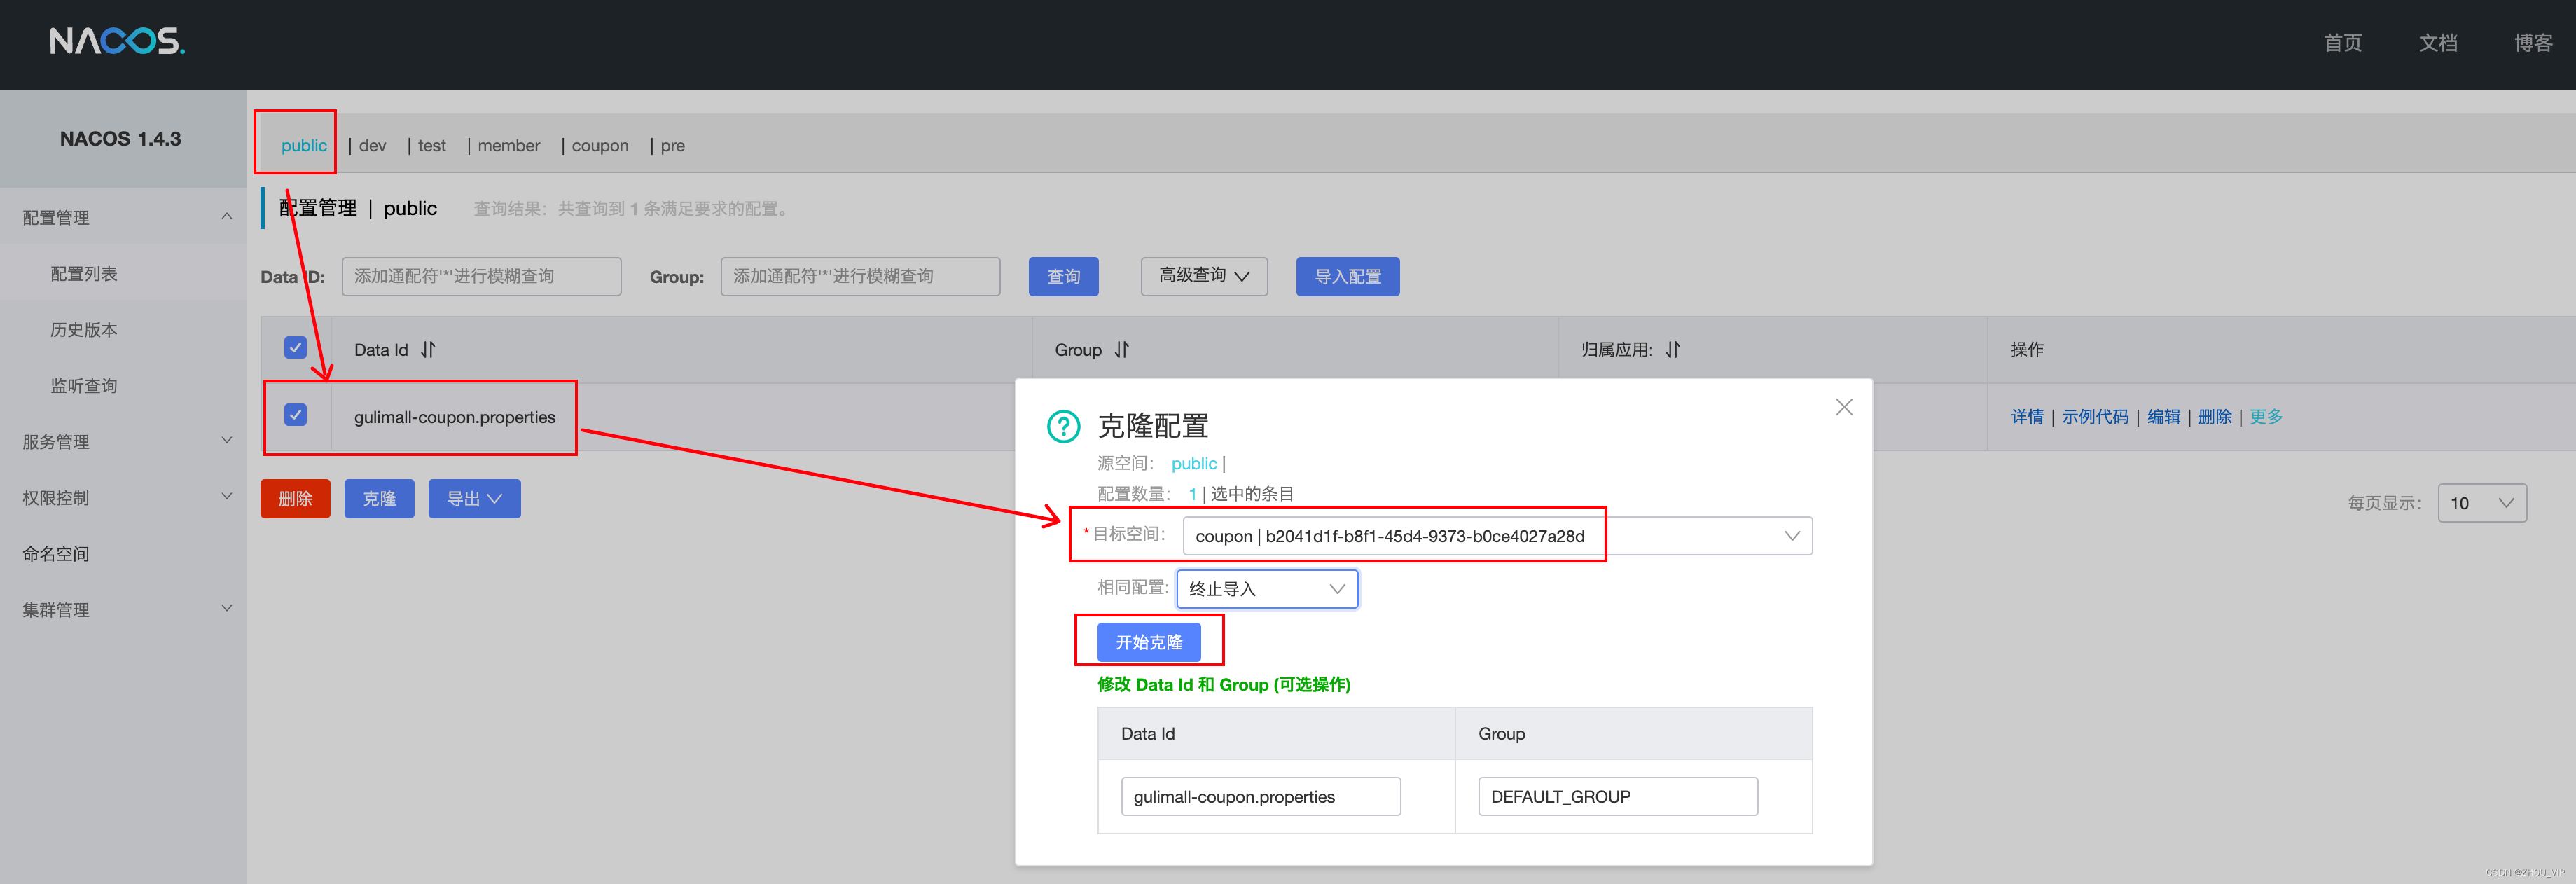Click the 编辑 link in the operations column
Screen dimensions: 2576x884
coord(2163,417)
